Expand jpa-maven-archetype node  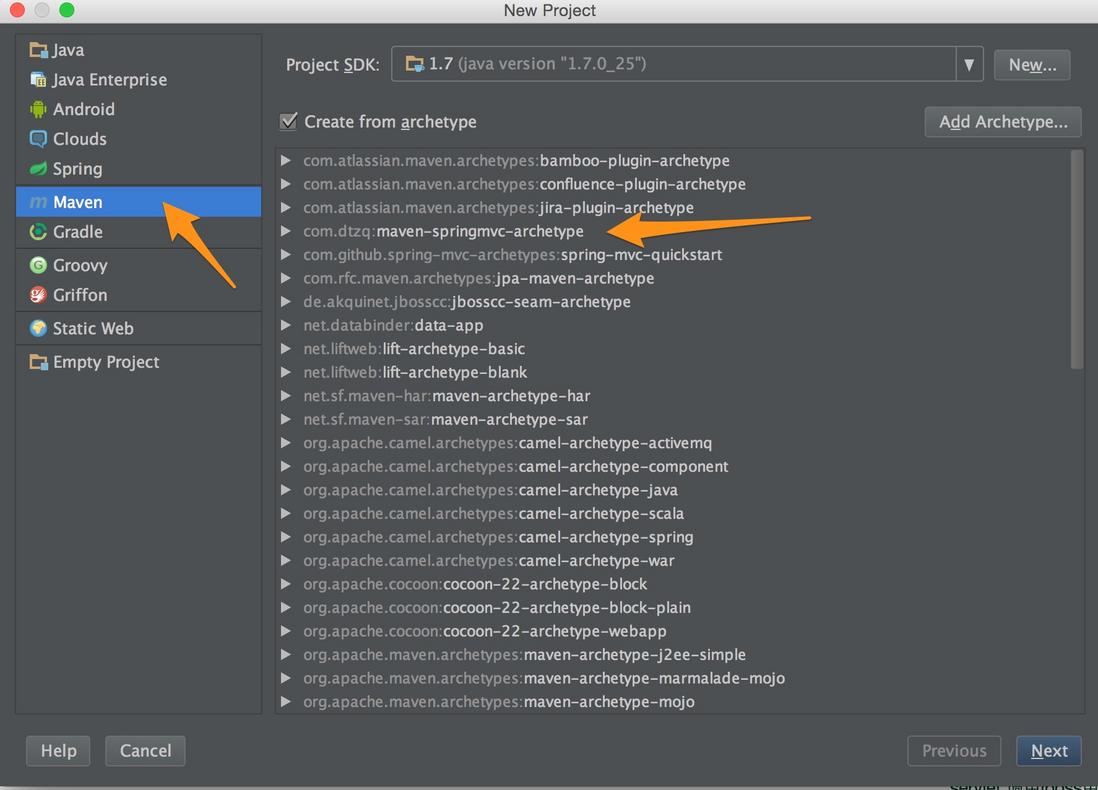(286, 278)
